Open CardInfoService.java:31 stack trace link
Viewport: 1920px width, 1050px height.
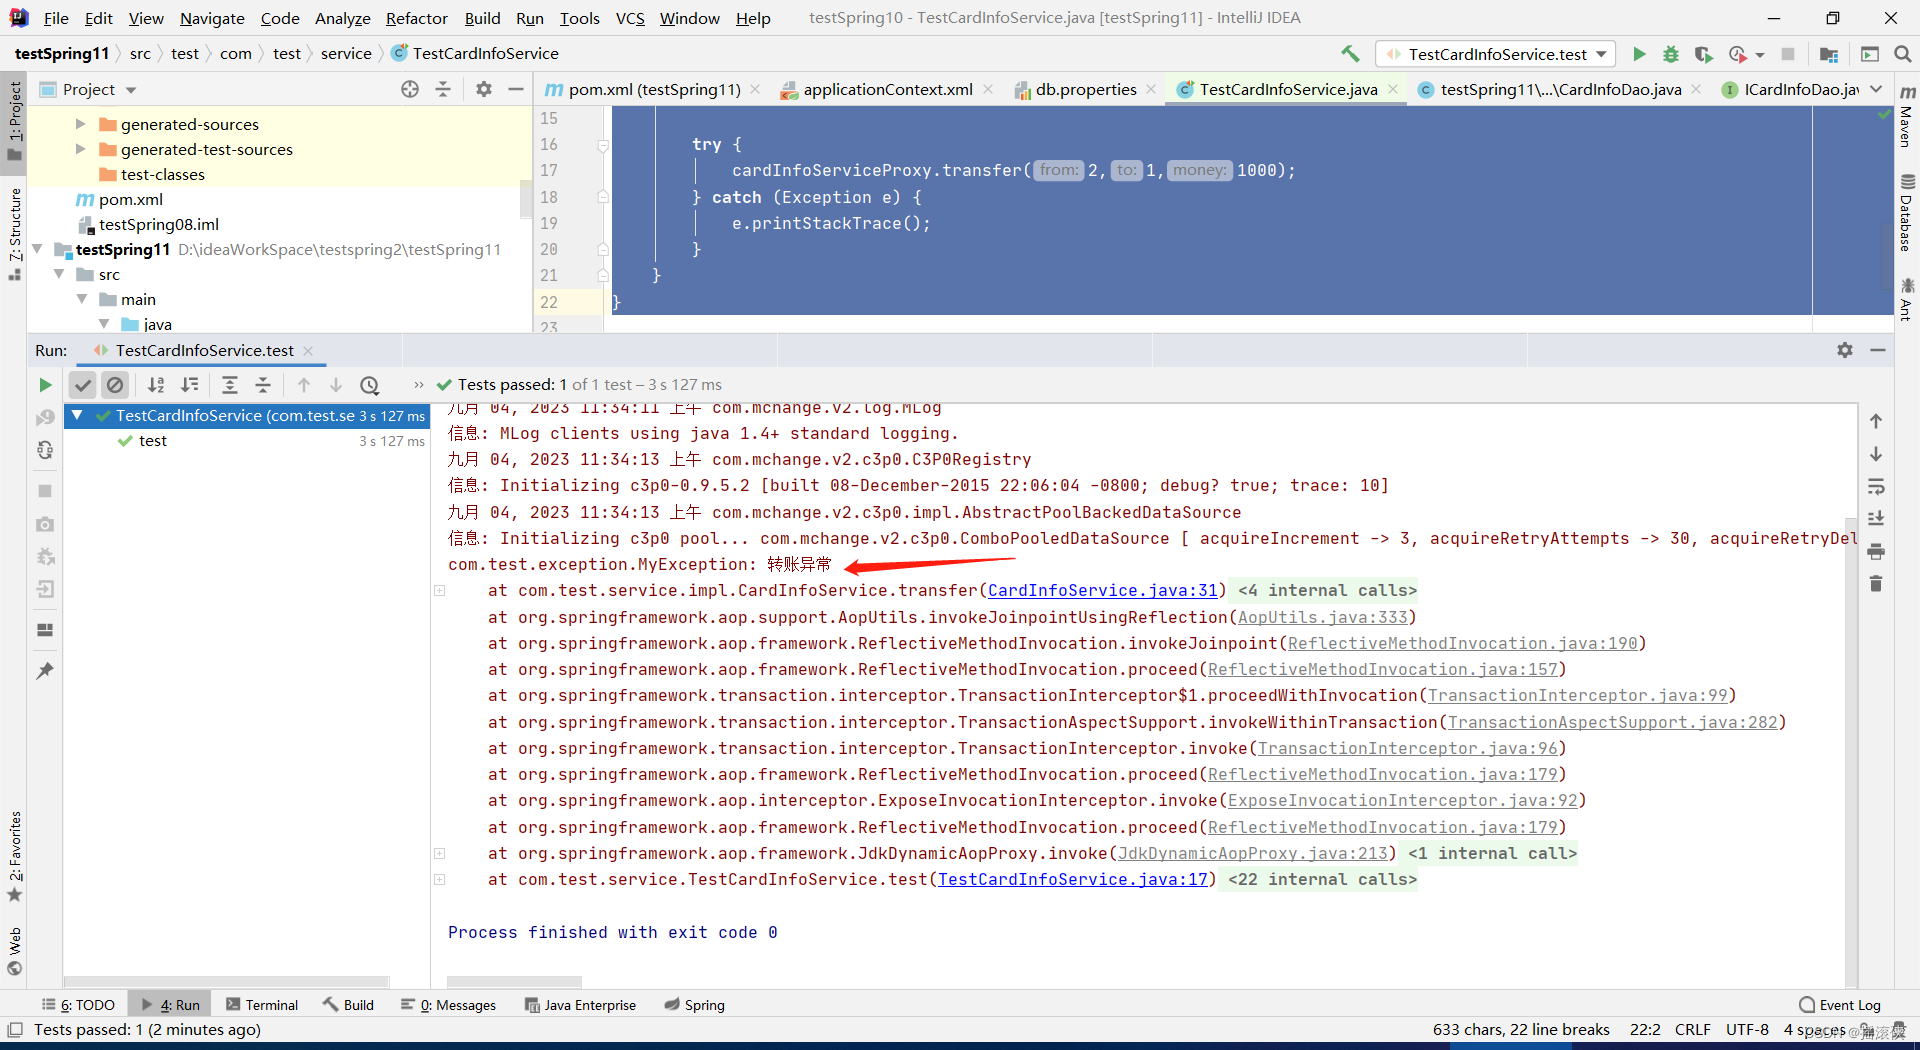(1103, 590)
